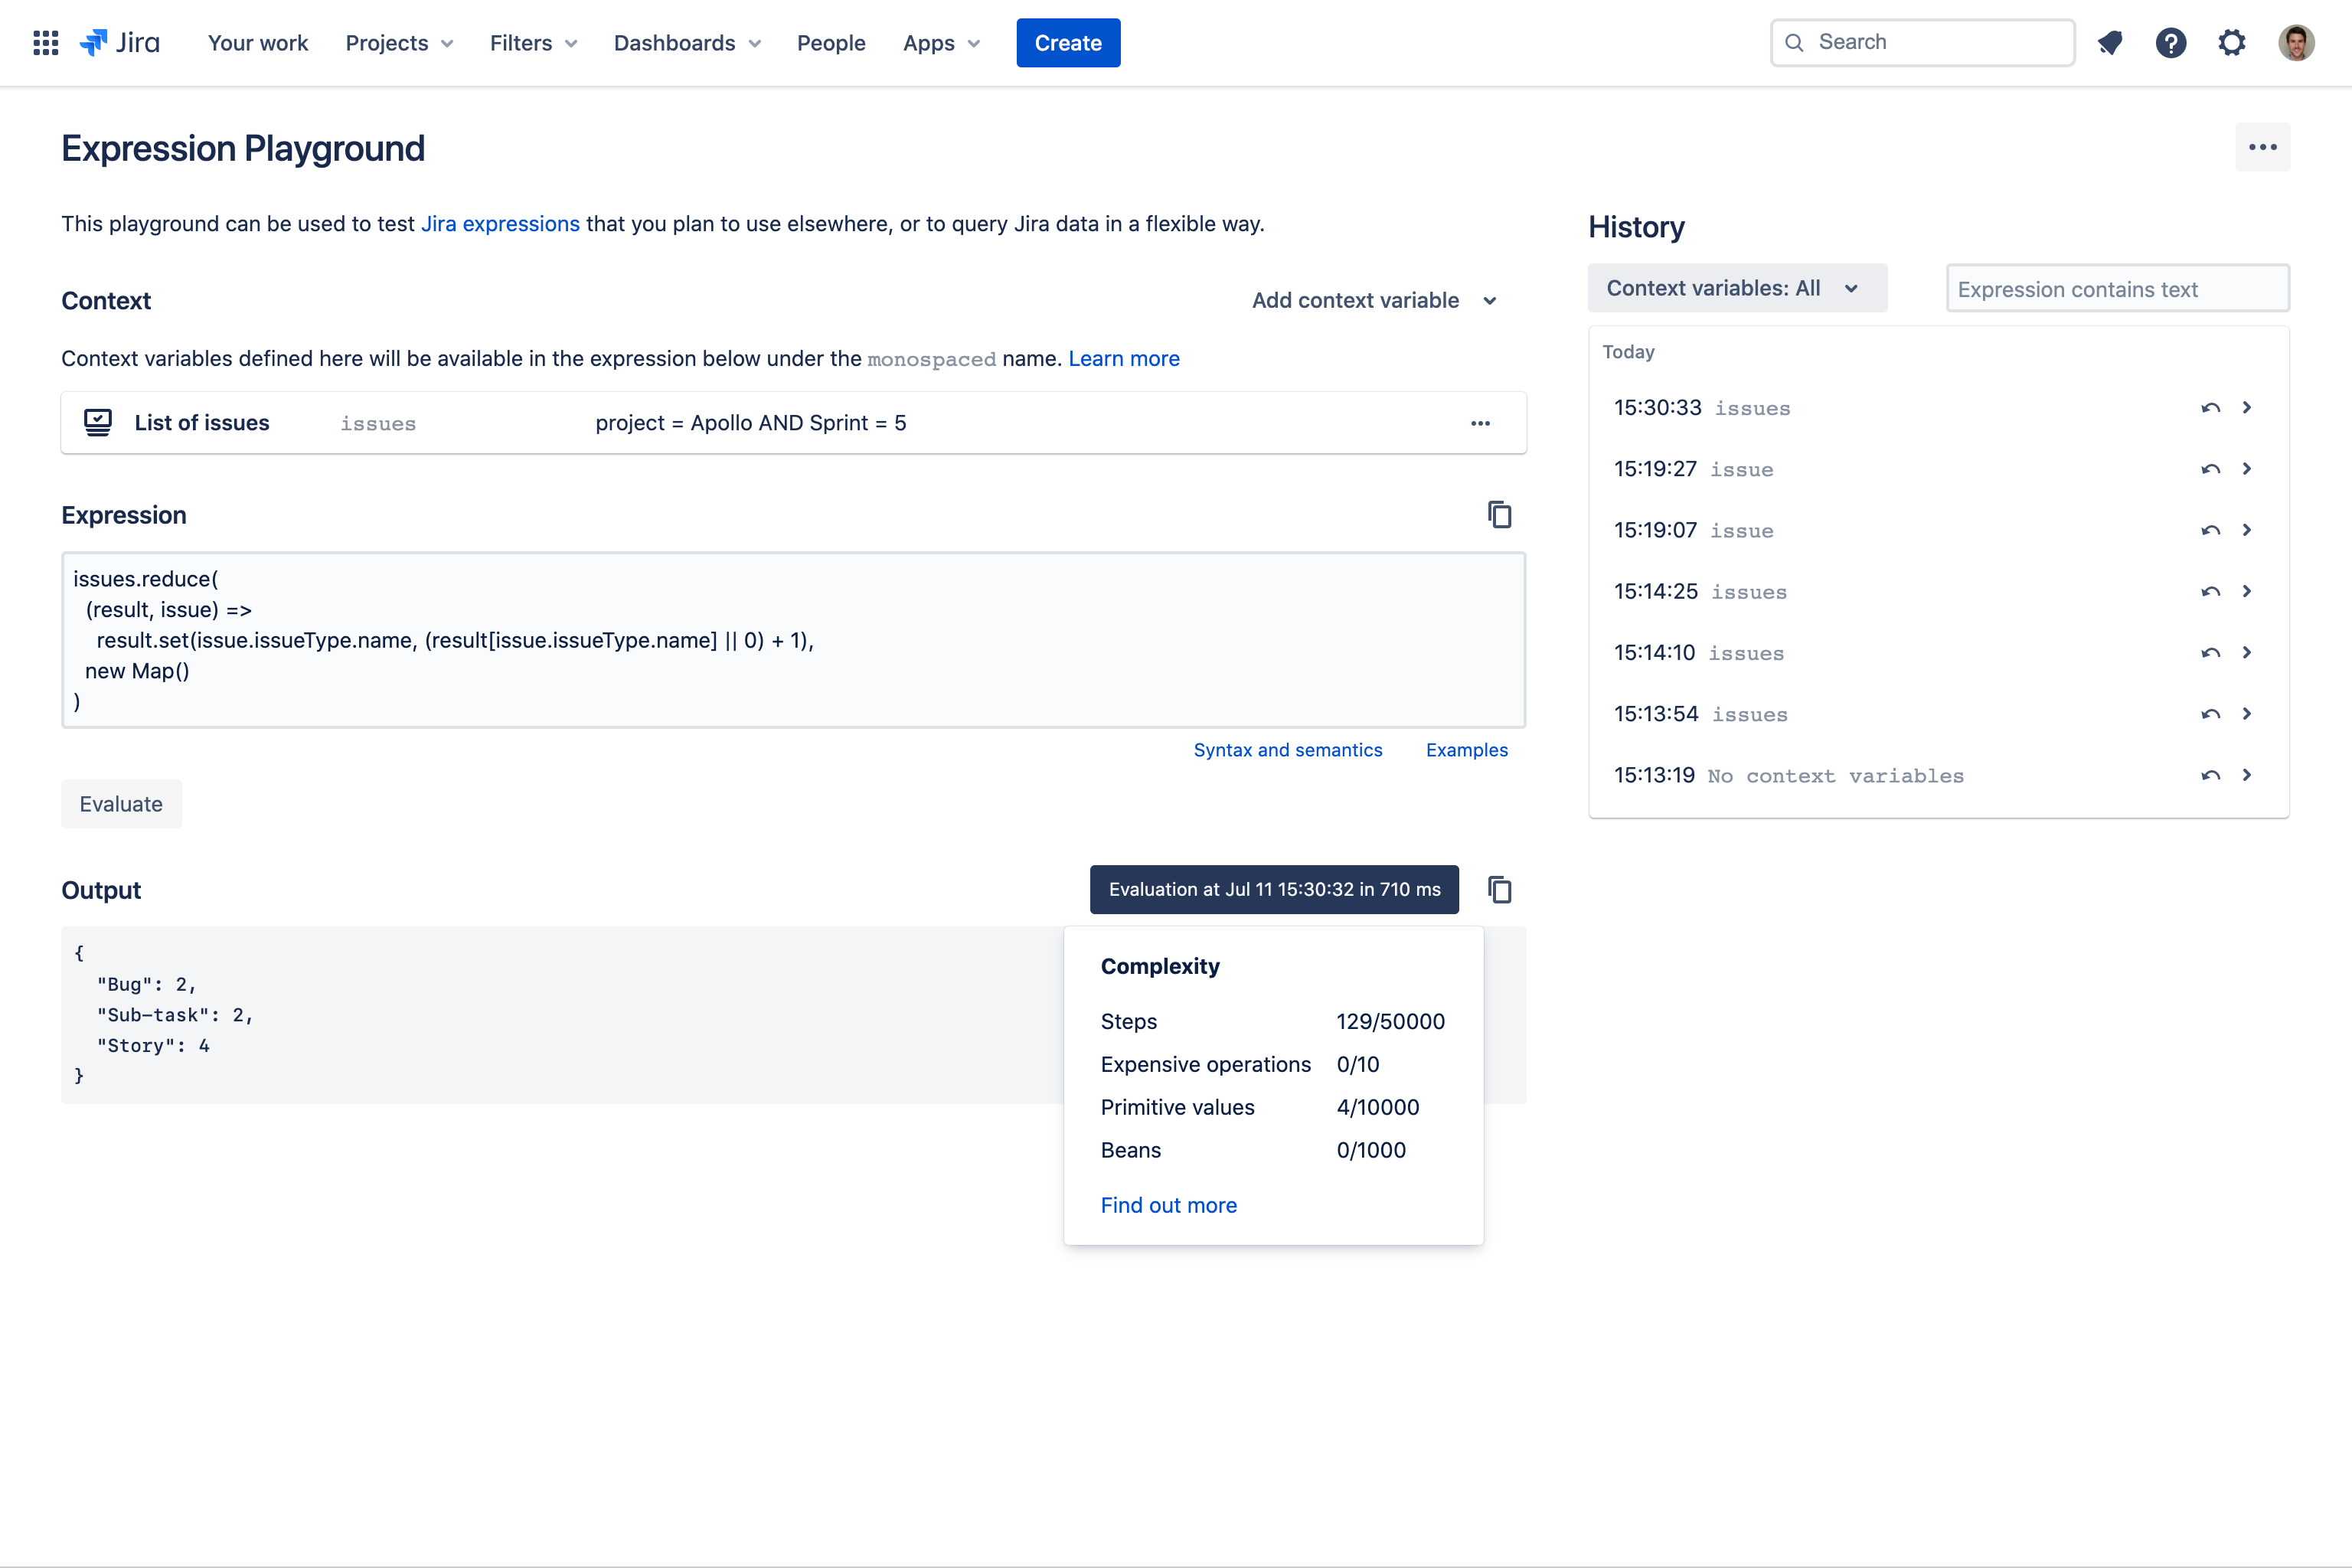Open page actions three-dot menu
The image size is (2352, 1568).
[x=2262, y=147]
